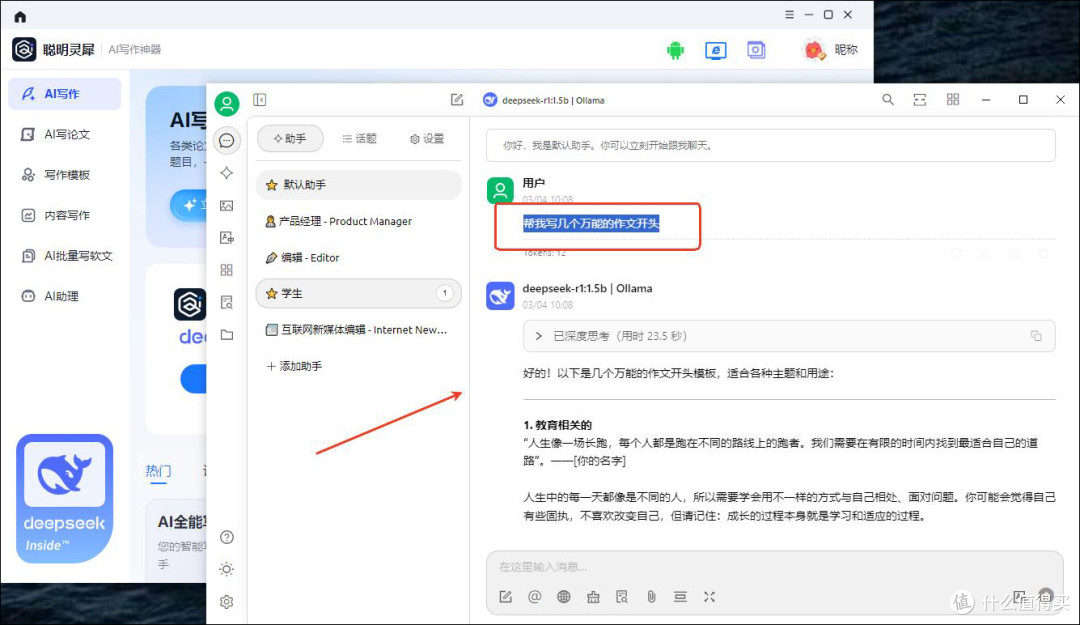Screen dimensions: 1080x625
Task: Open the hamburger menu in 聪明灵犀 title bar
Action: (x=789, y=14)
